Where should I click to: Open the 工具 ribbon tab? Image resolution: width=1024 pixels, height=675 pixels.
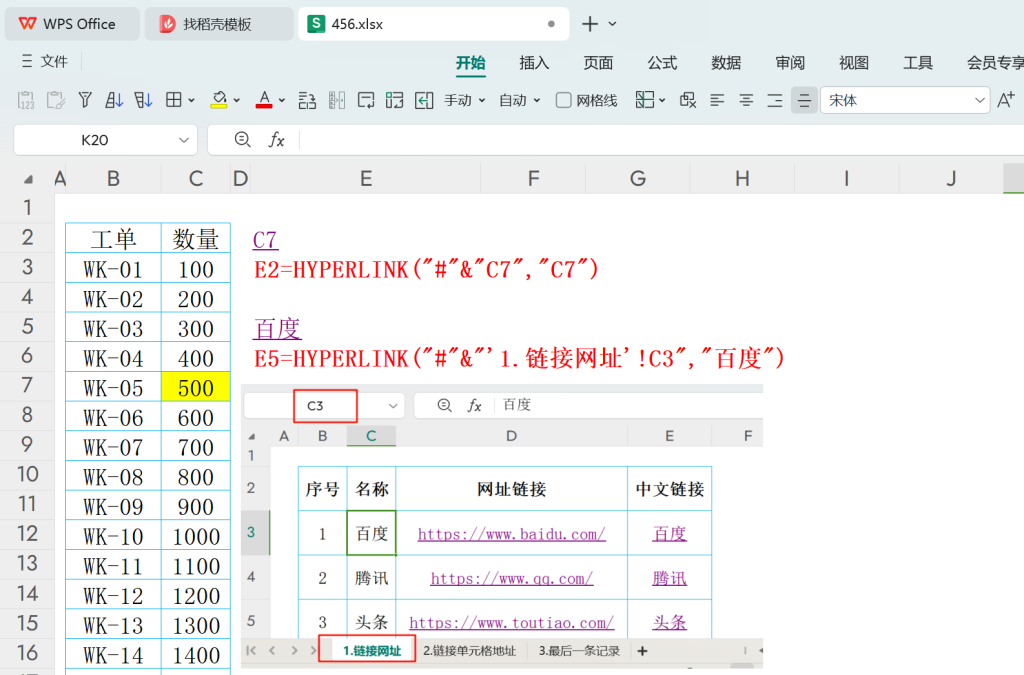tap(918, 63)
